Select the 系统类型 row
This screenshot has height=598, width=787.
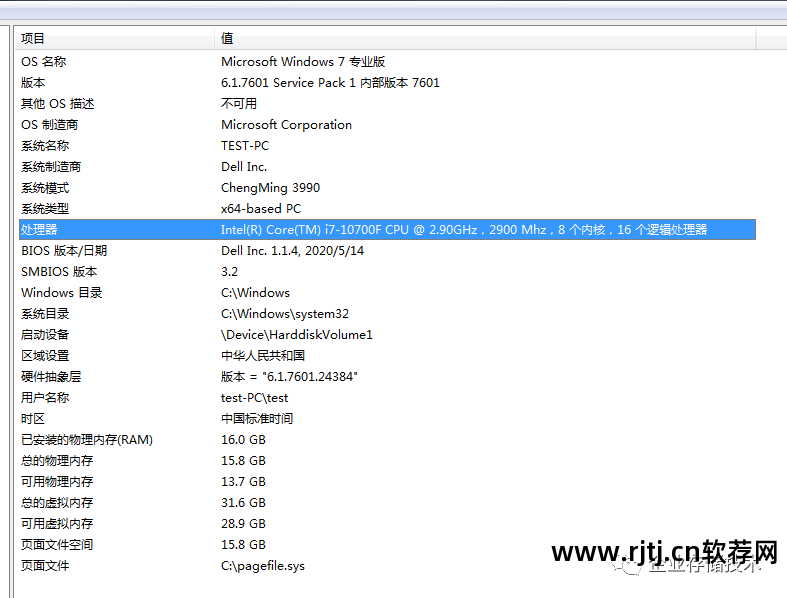click(387, 209)
